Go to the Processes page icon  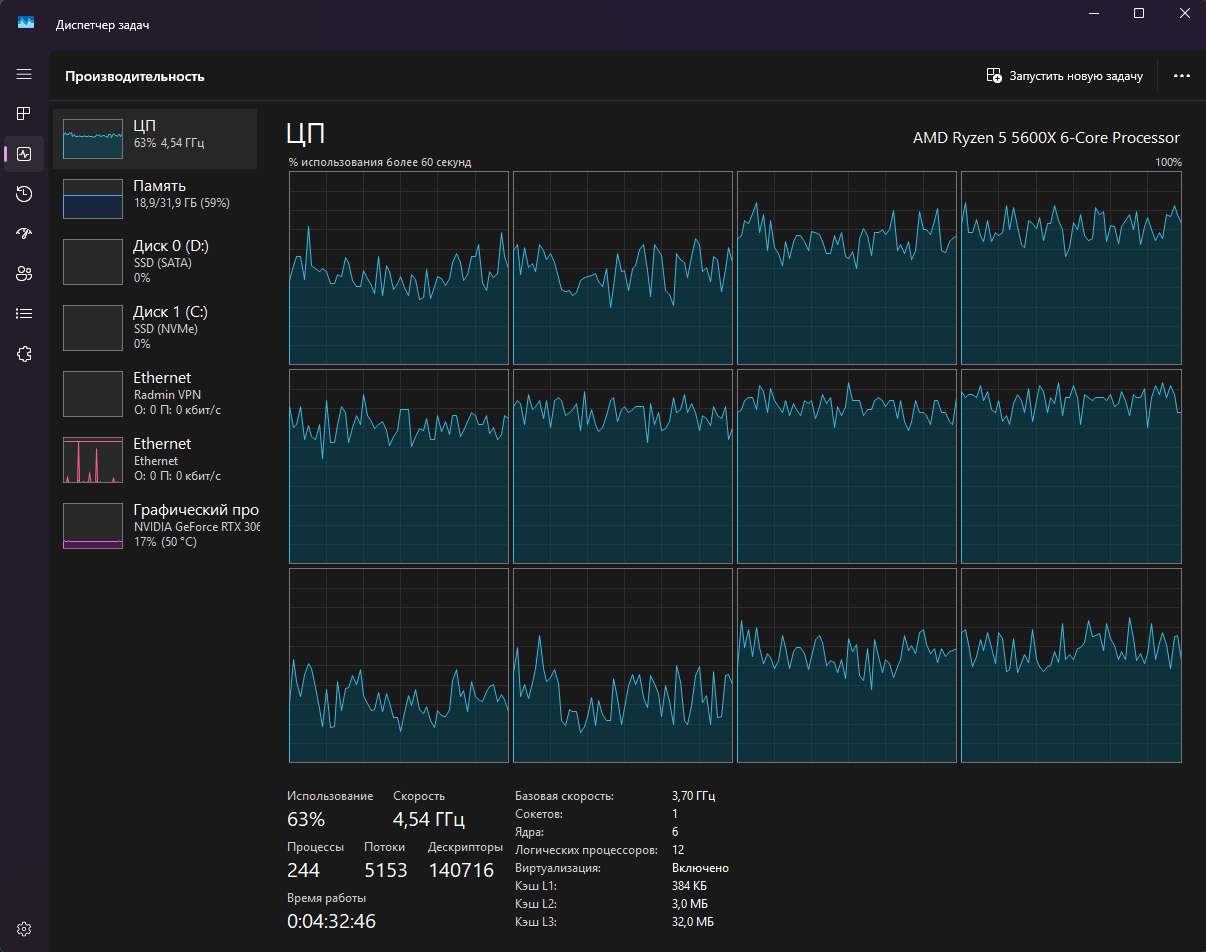[x=24, y=114]
